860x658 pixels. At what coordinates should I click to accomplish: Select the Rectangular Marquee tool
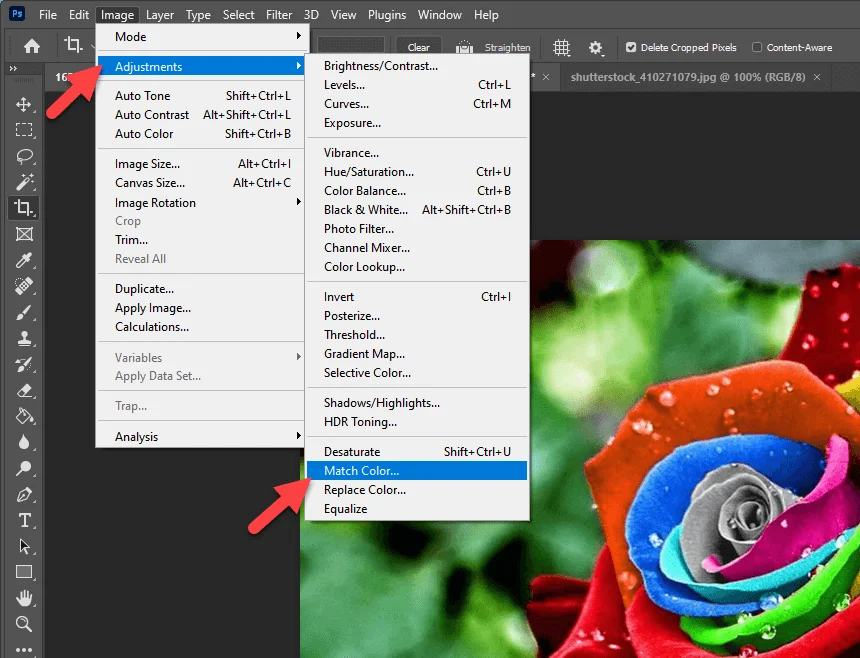pos(24,130)
